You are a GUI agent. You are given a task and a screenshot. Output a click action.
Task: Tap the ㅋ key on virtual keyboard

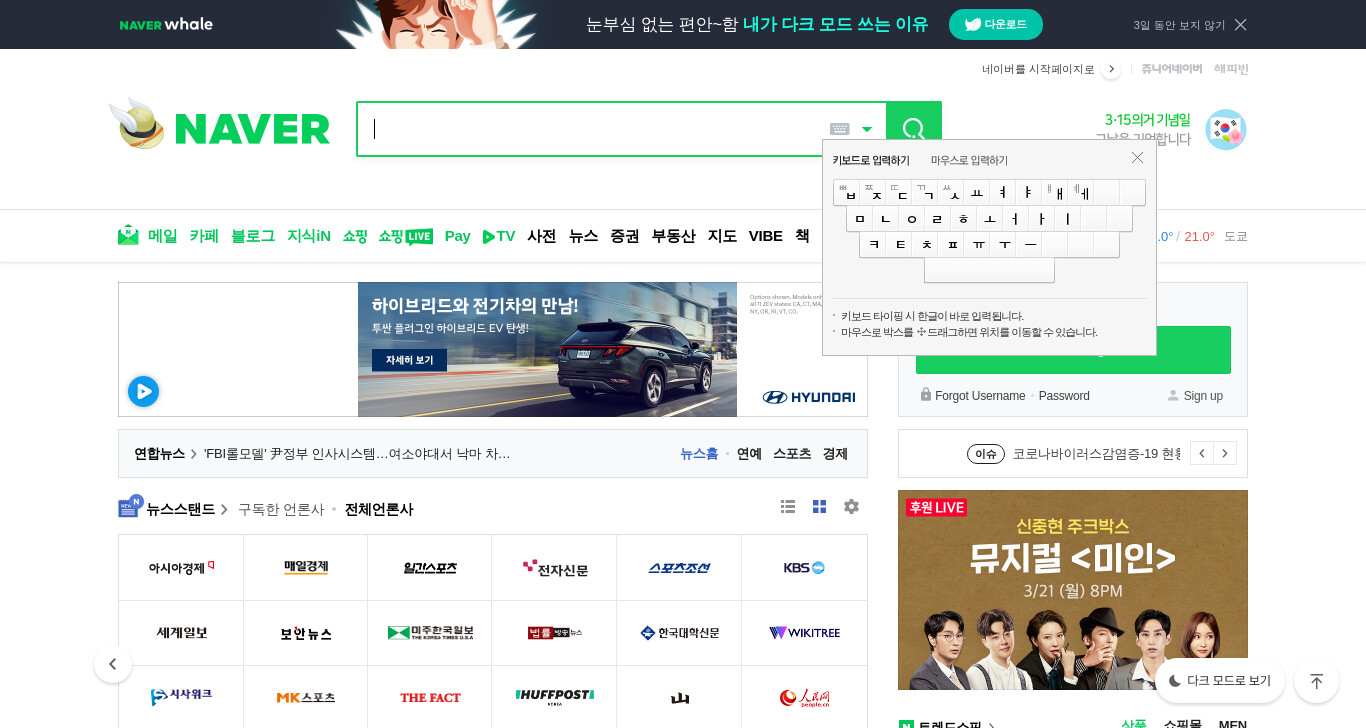click(x=873, y=244)
